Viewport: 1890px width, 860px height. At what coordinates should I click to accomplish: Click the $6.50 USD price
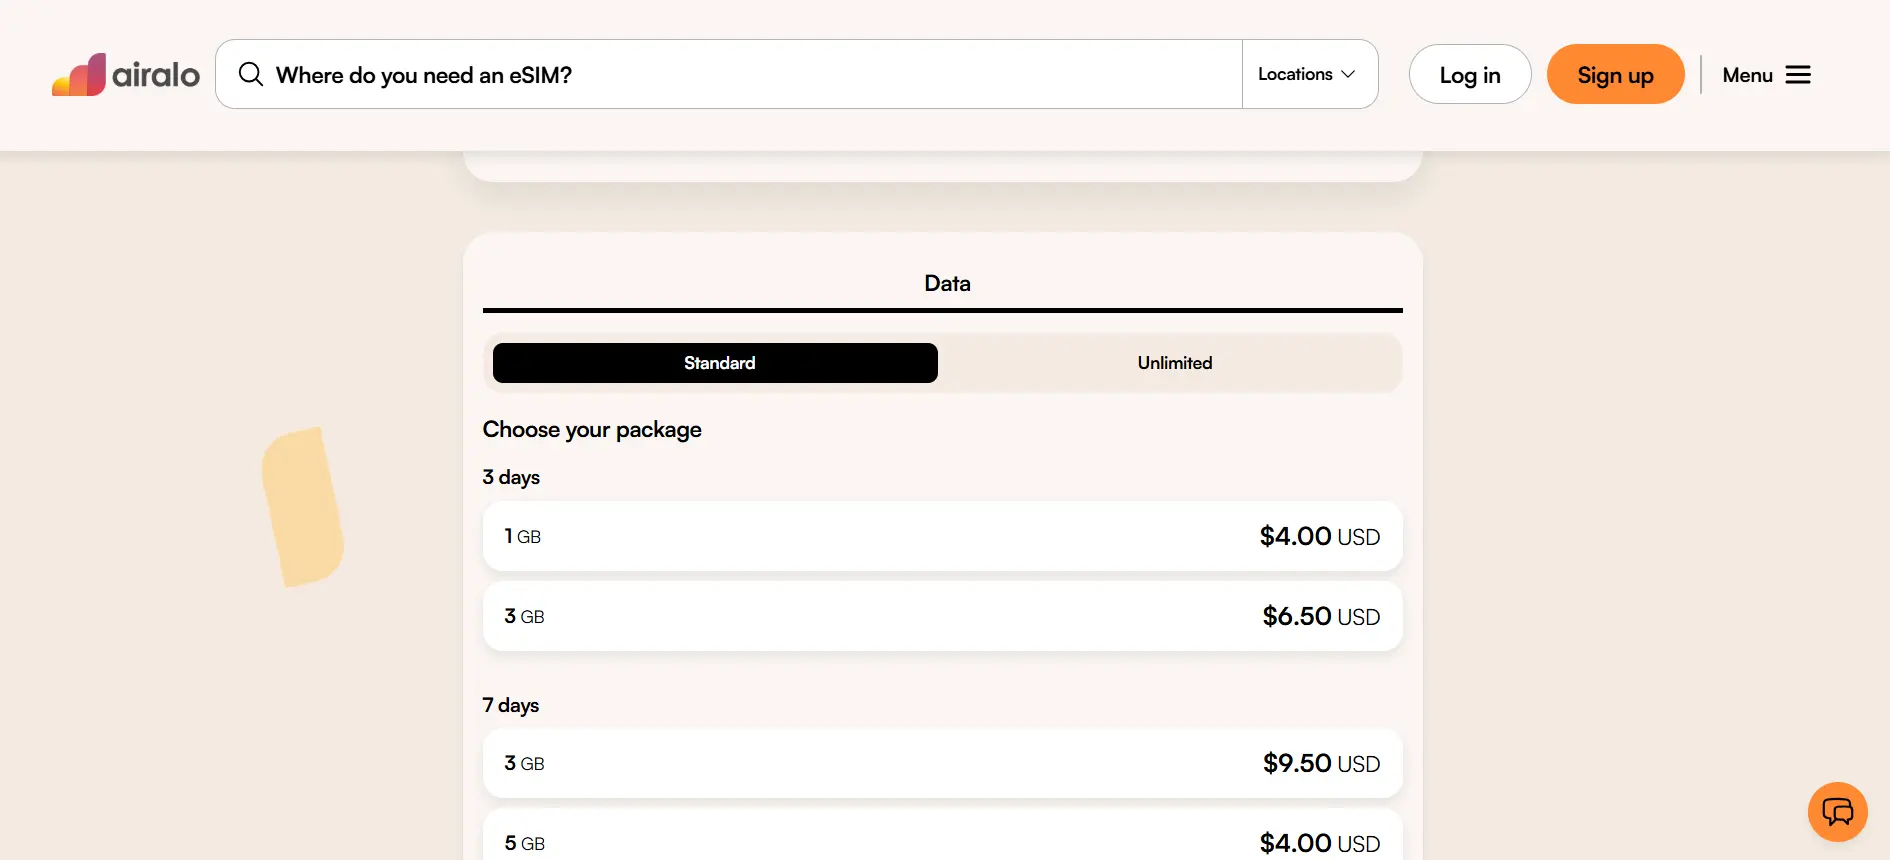pyautogui.click(x=1320, y=617)
